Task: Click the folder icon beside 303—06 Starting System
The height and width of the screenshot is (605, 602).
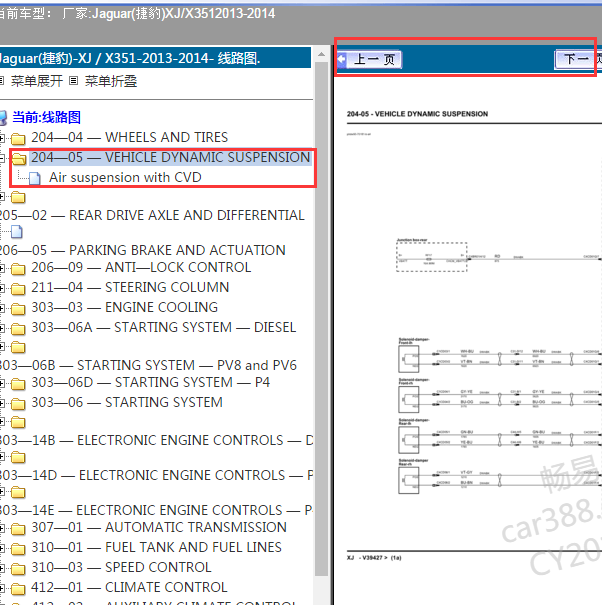Action: click(x=18, y=404)
